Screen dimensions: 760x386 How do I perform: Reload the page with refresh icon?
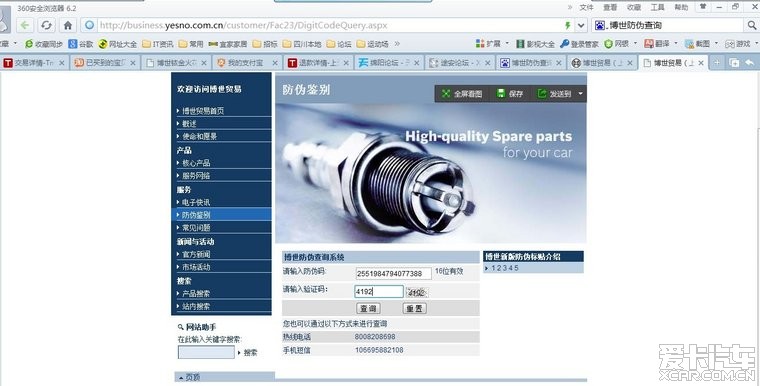(46, 25)
